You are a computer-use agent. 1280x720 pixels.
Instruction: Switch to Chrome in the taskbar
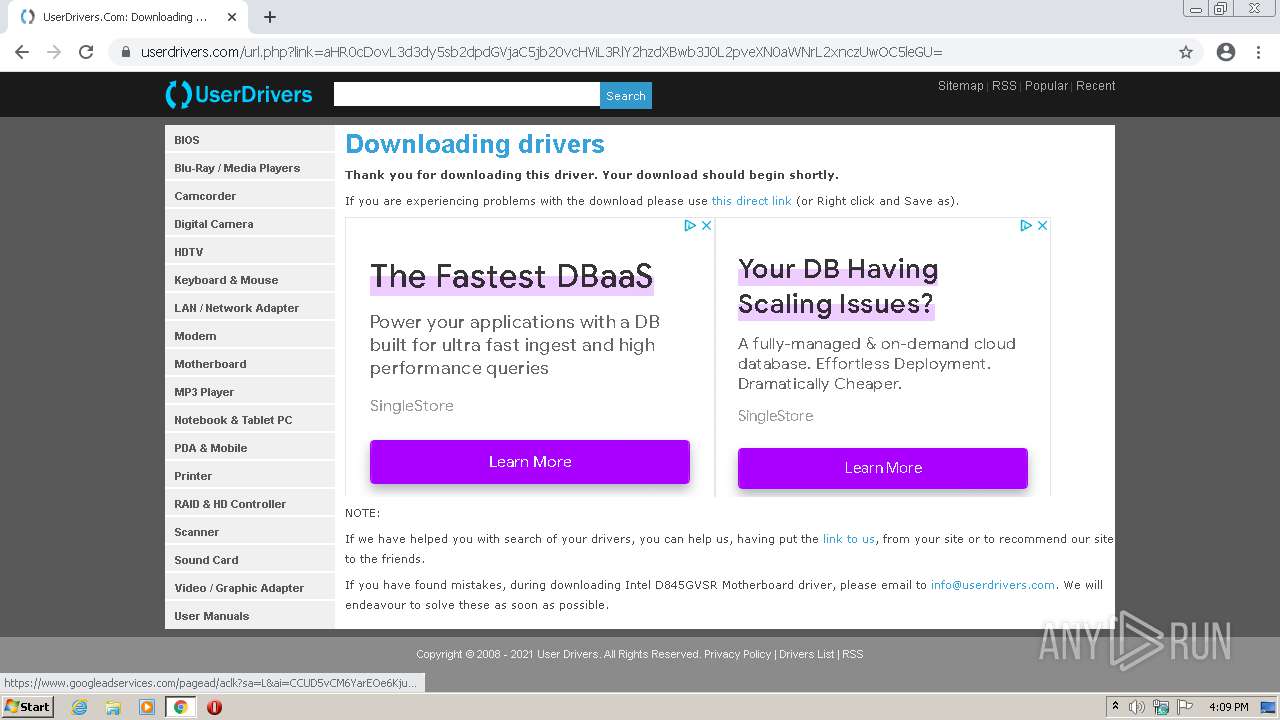point(180,707)
